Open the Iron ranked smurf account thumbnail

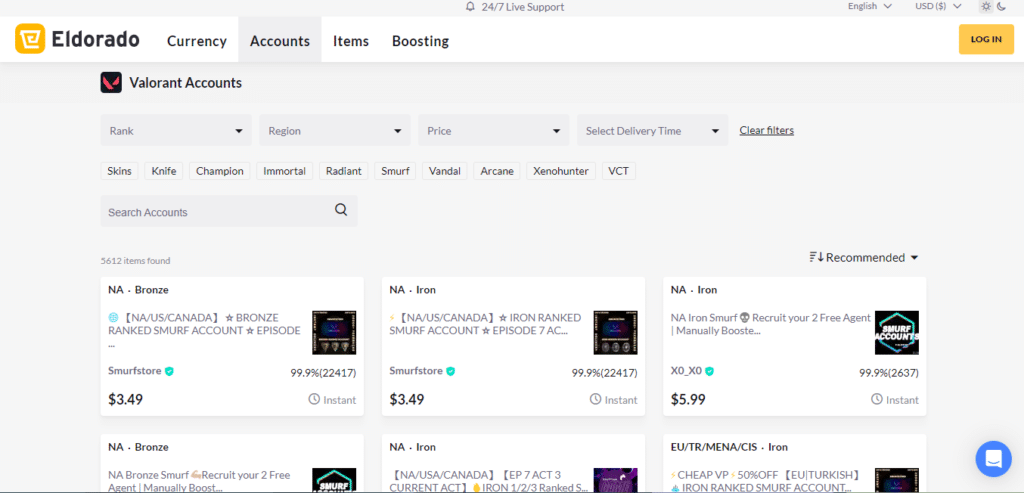coord(615,332)
